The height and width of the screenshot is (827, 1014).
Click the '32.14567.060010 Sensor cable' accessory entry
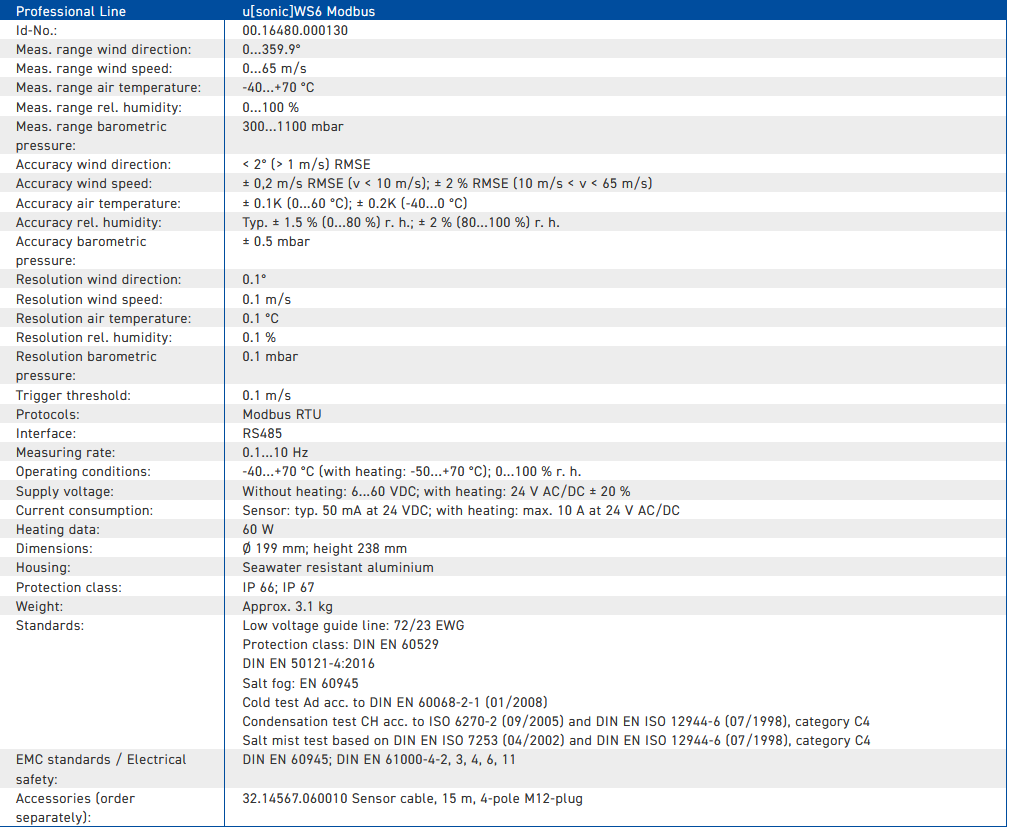pyautogui.click(x=413, y=799)
